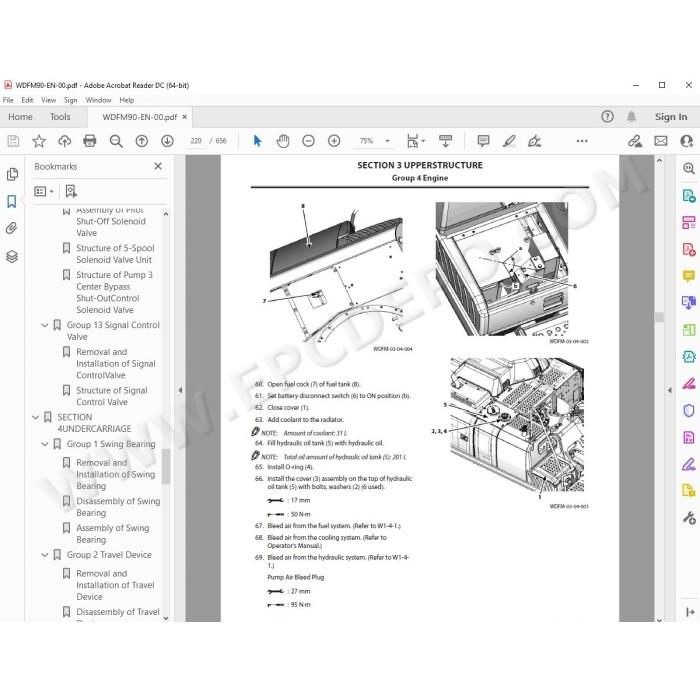Collapse the left navigation pane arrow
Screen dimensions: 700x700
tap(180, 390)
